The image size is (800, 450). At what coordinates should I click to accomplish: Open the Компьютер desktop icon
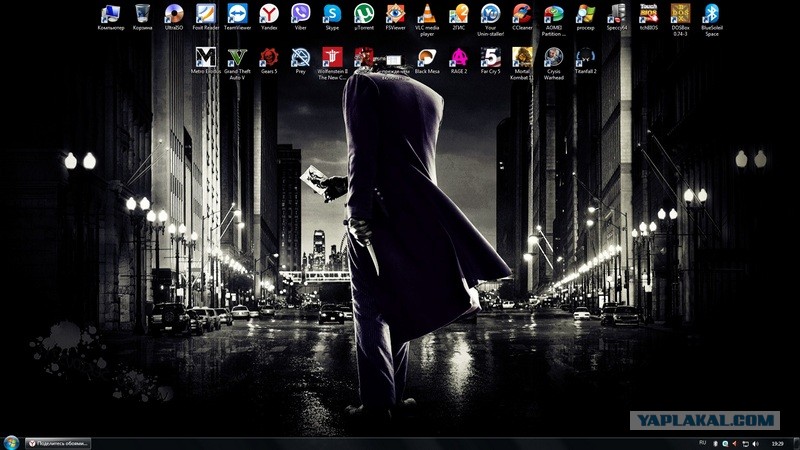tap(111, 17)
